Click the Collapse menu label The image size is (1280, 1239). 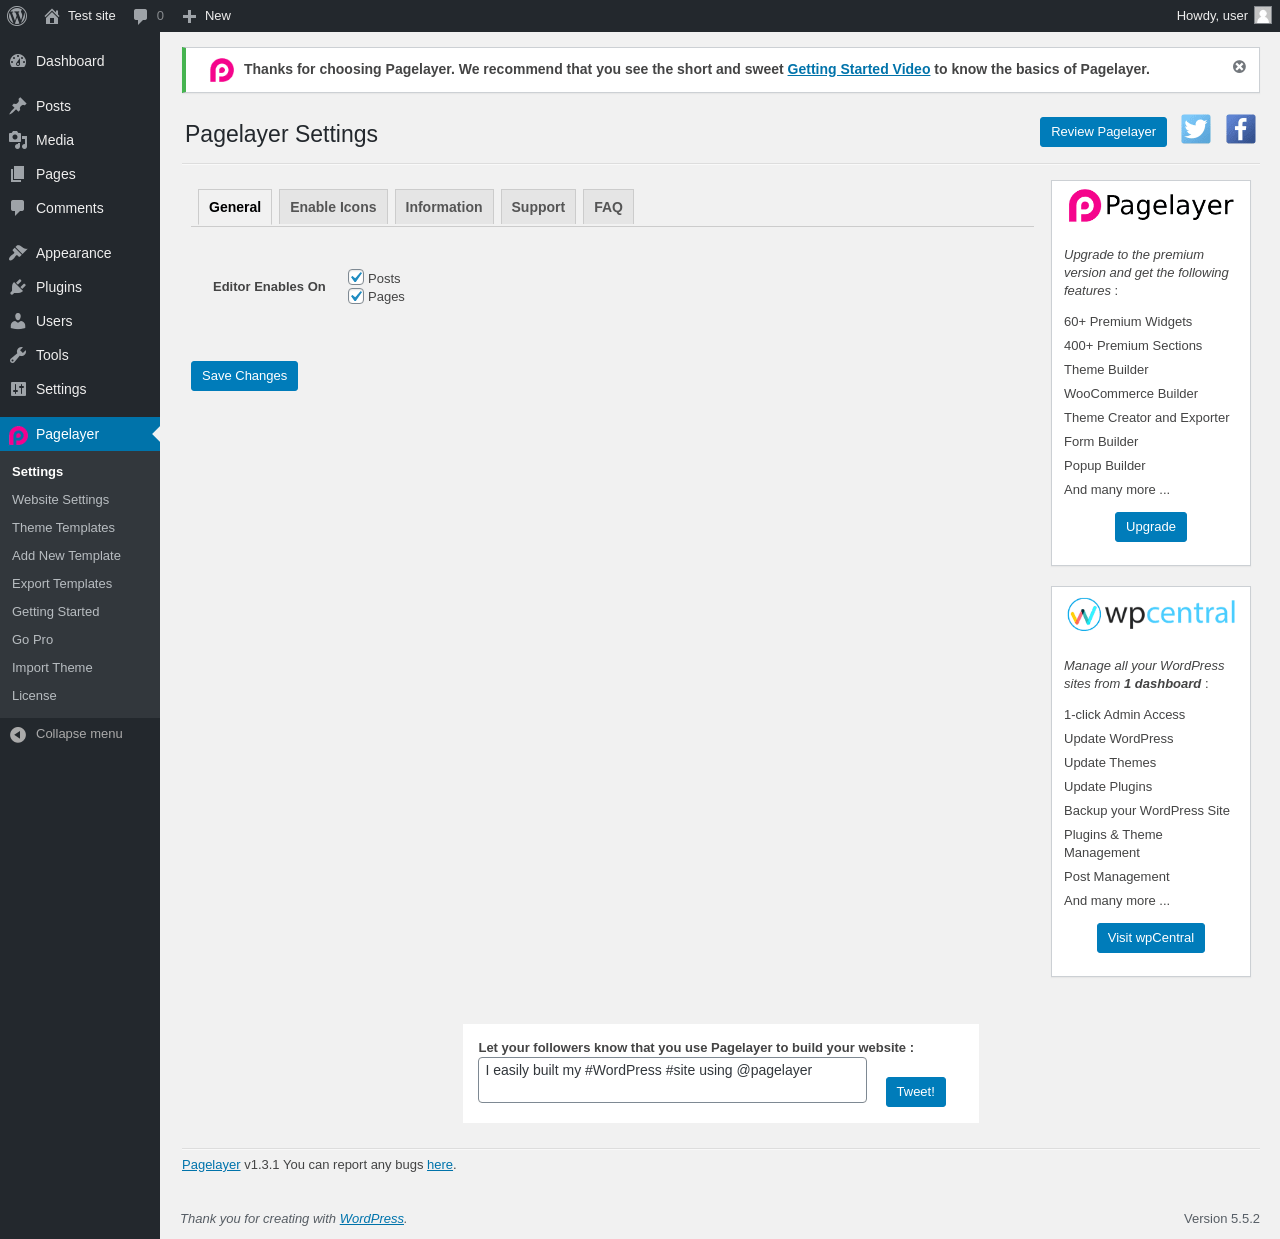click(x=79, y=734)
